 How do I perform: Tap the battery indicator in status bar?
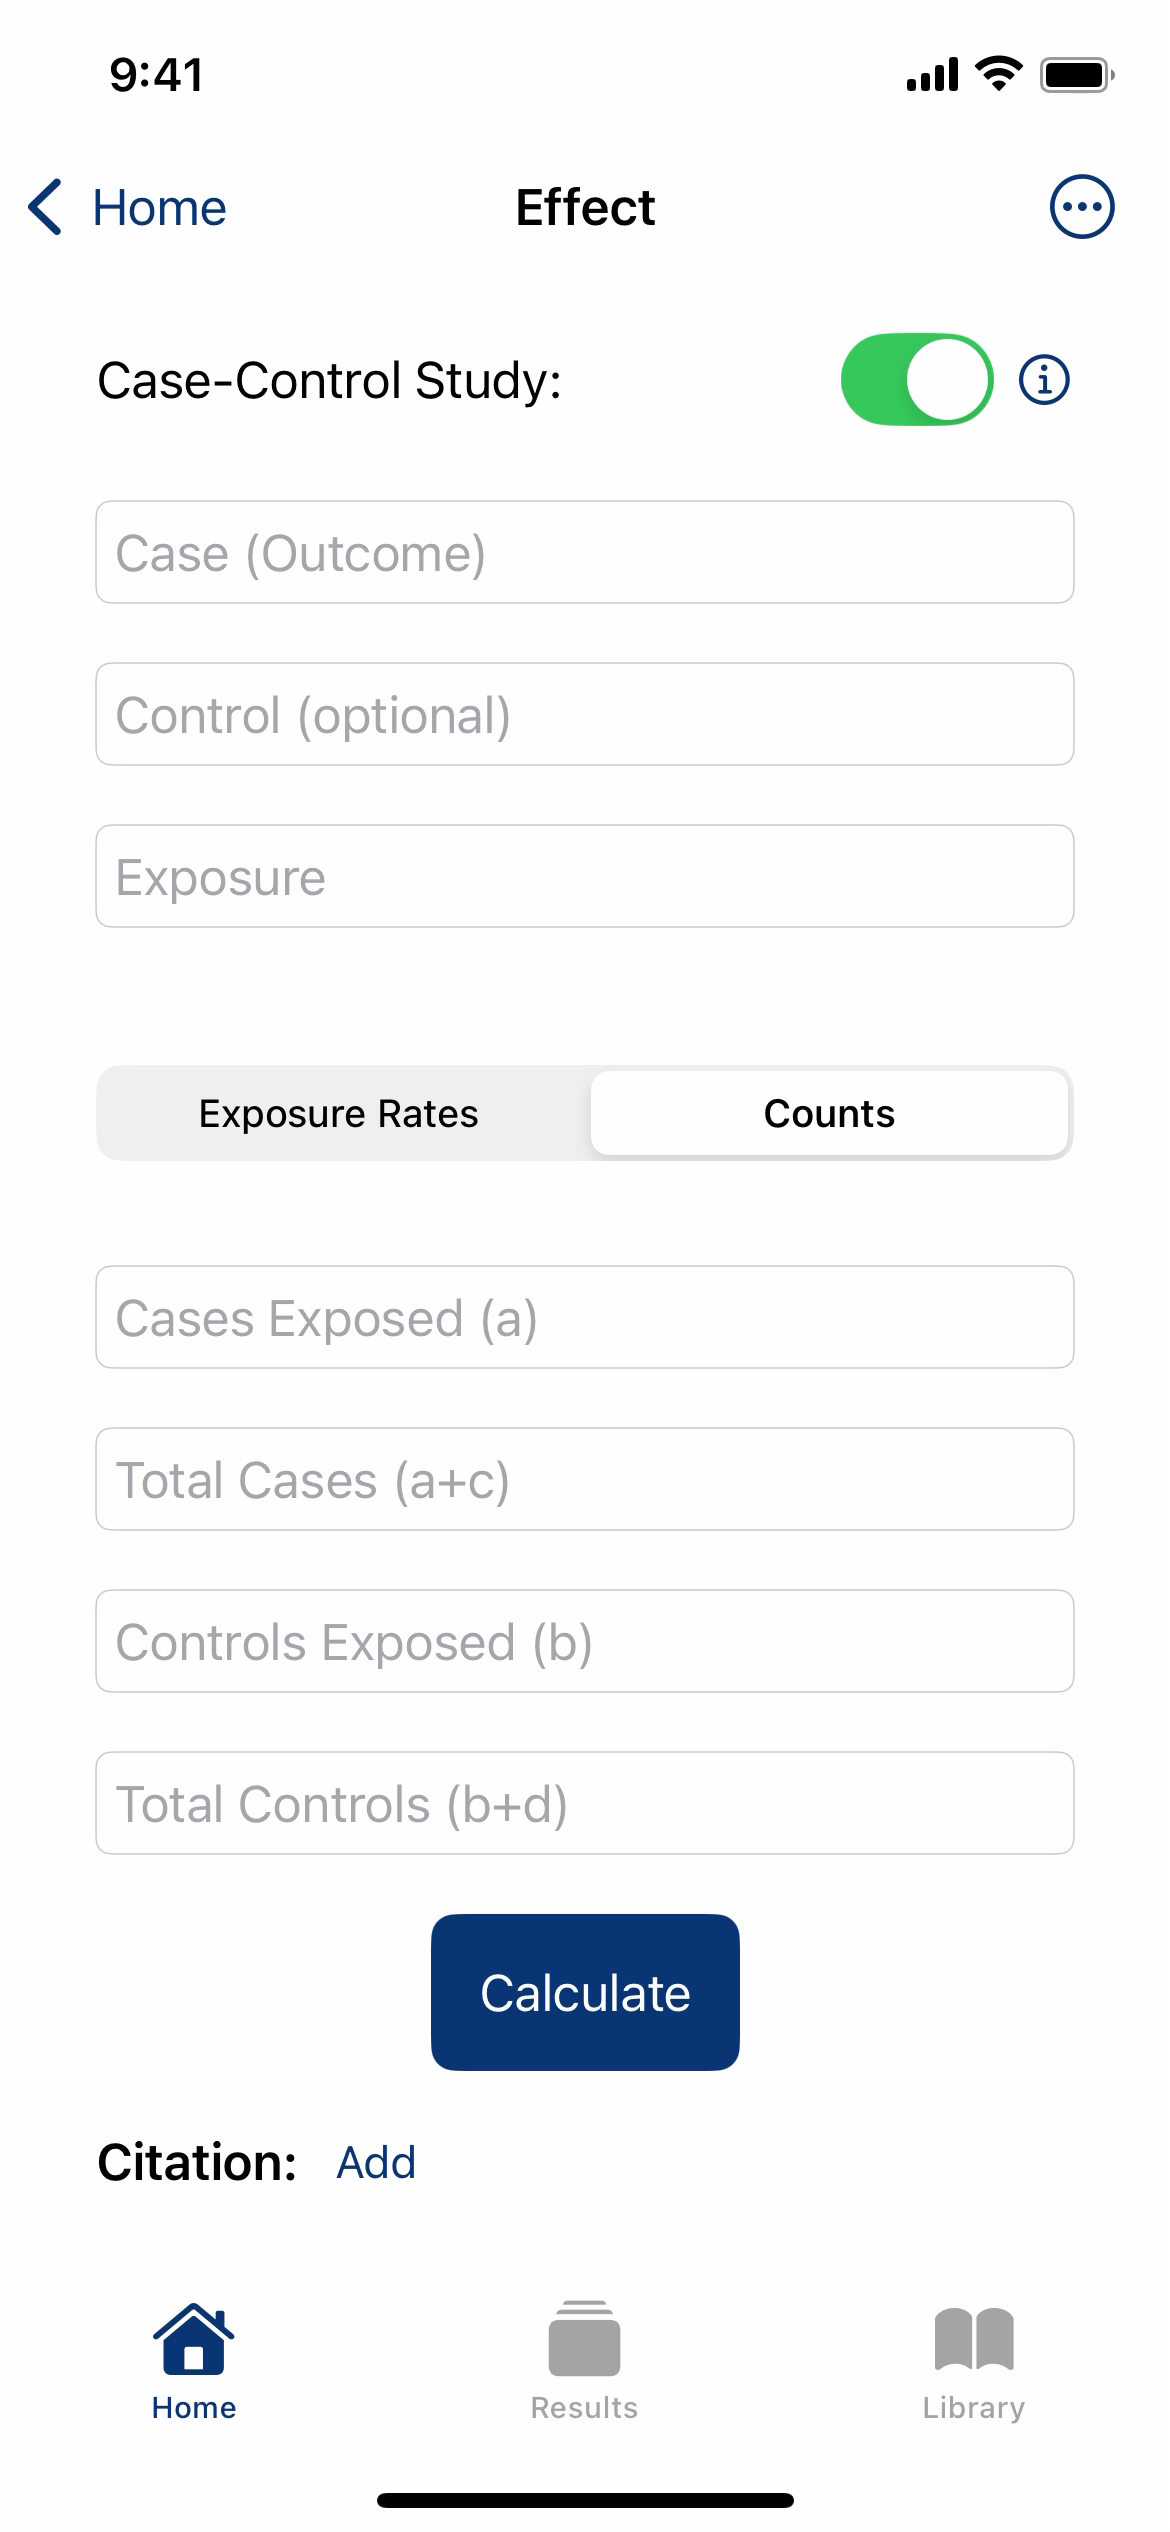tap(1077, 75)
